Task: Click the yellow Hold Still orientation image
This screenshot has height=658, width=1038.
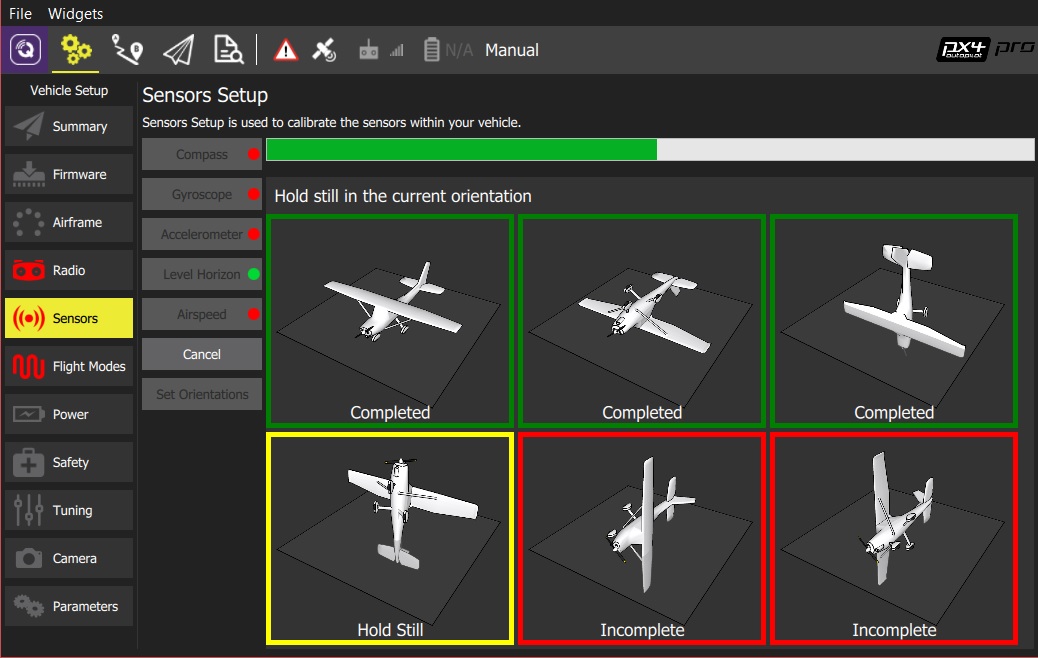Action: click(390, 537)
